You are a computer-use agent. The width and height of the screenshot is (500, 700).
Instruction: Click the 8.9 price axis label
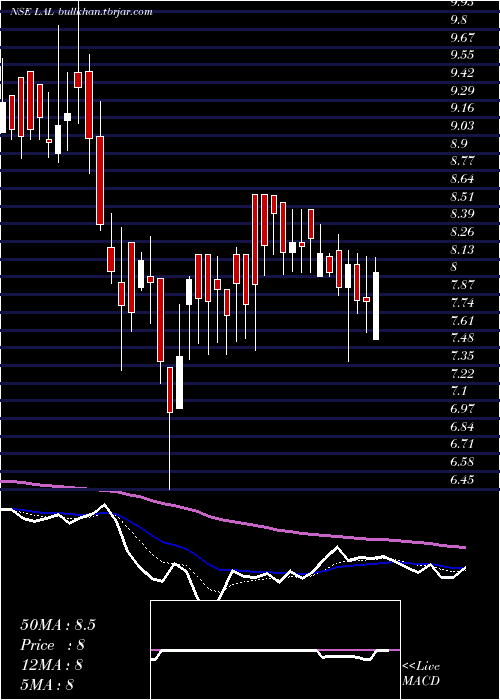coord(458,144)
